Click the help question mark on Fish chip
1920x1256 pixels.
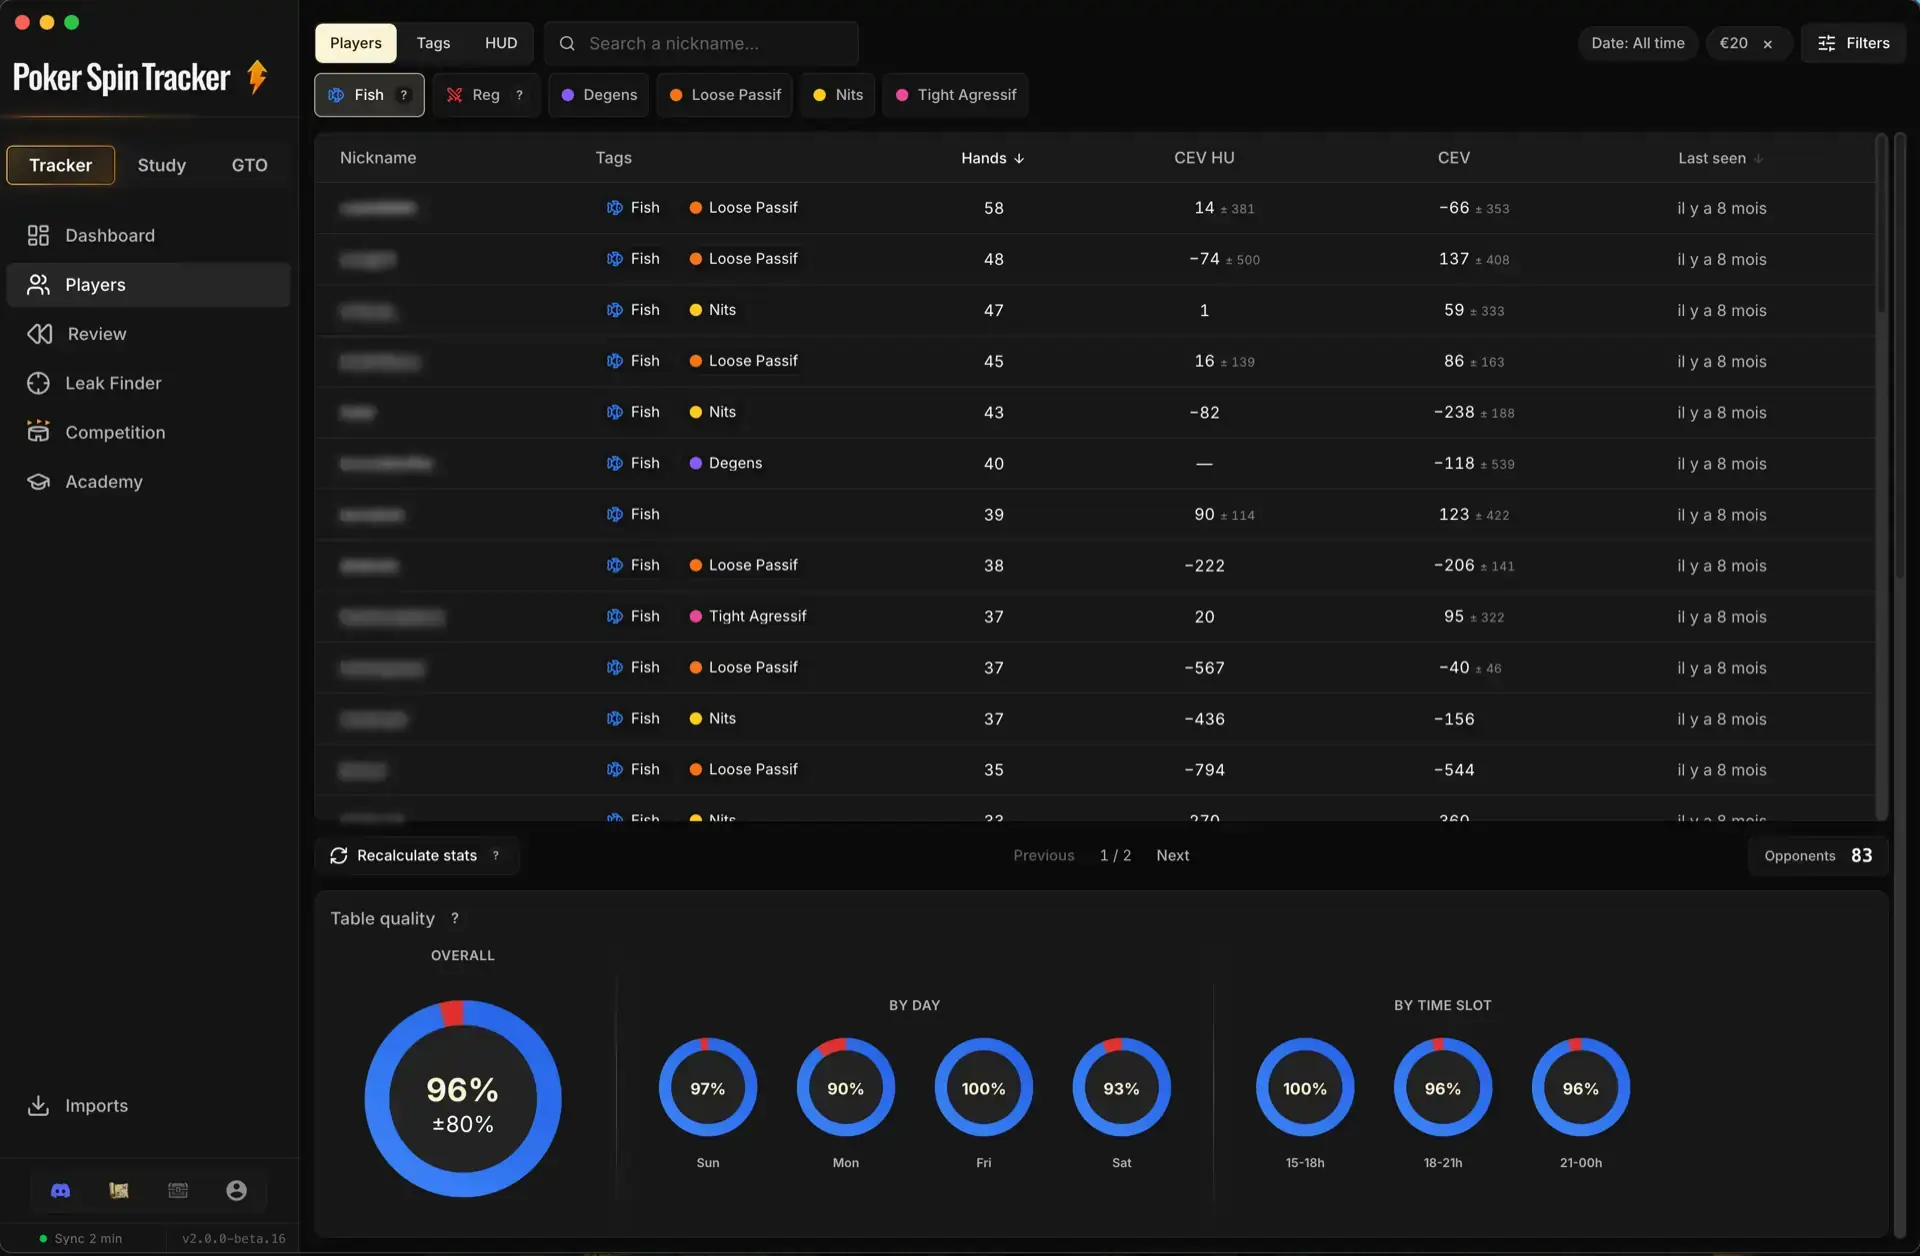[x=403, y=95]
